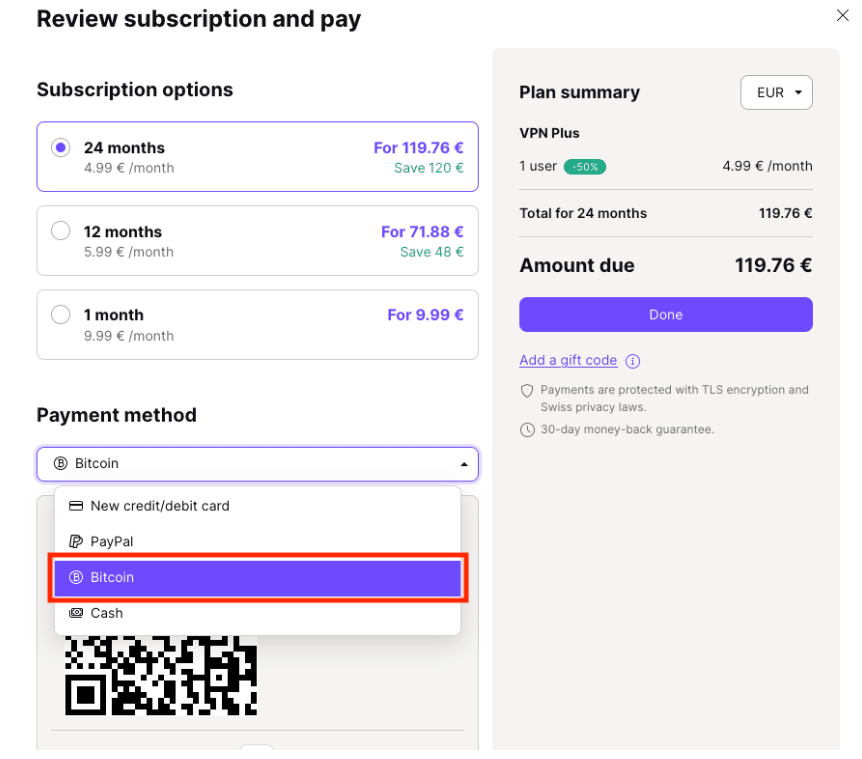The width and height of the screenshot is (862, 759).
Task: Click the 'For 71.88 €' price text
Action: pyautogui.click(x=422, y=232)
